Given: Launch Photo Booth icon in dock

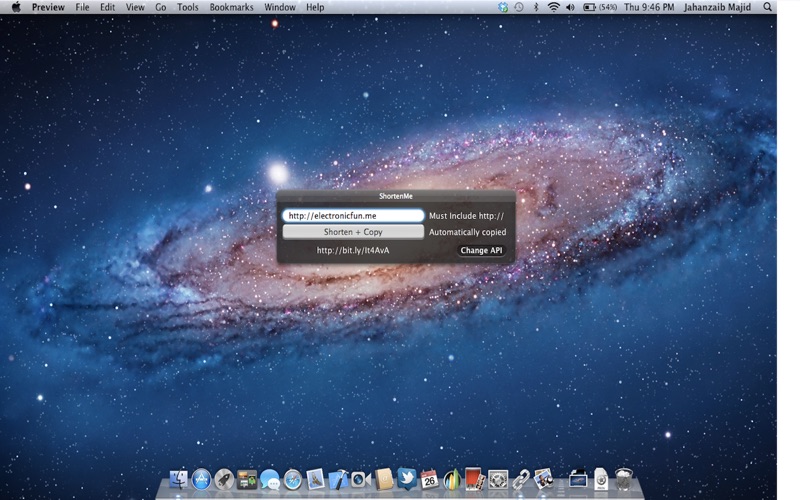Looking at the screenshot, I should (474, 479).
